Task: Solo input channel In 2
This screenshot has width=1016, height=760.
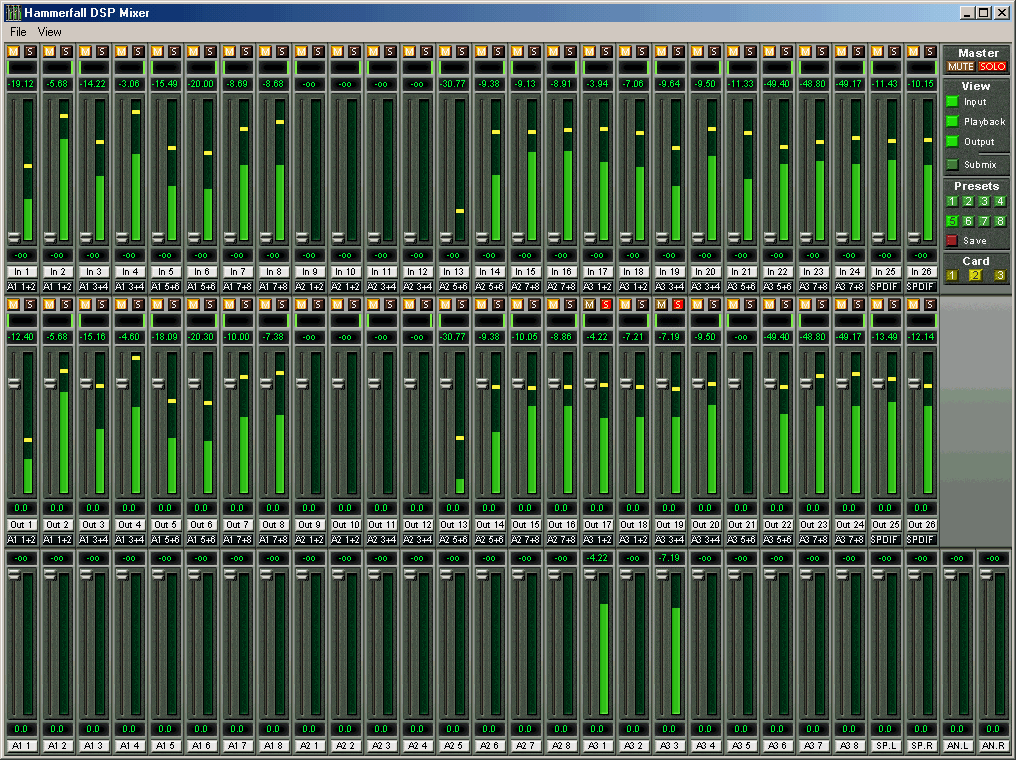Action: [66, 51]
